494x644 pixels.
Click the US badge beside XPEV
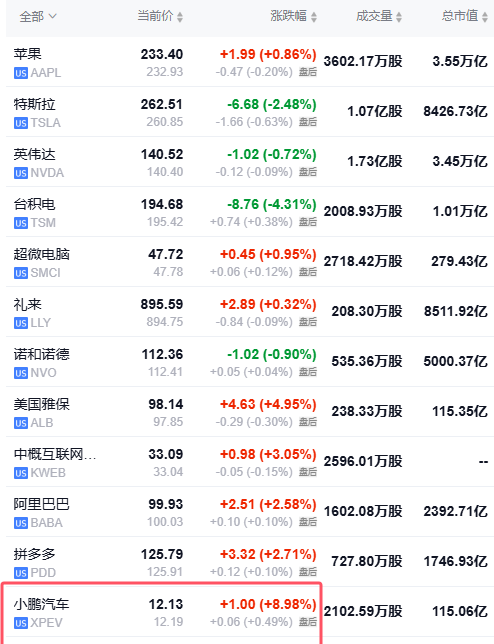21,623
